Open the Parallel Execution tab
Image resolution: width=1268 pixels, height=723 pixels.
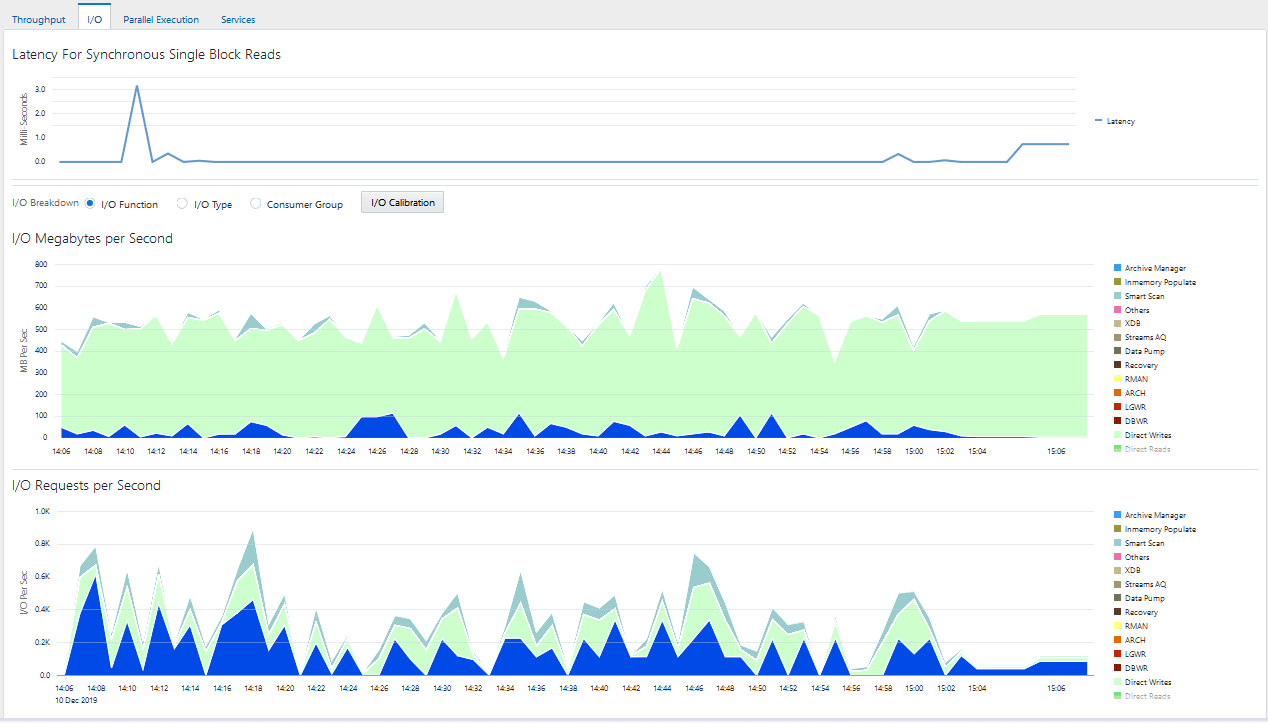(x=161, y=19)
